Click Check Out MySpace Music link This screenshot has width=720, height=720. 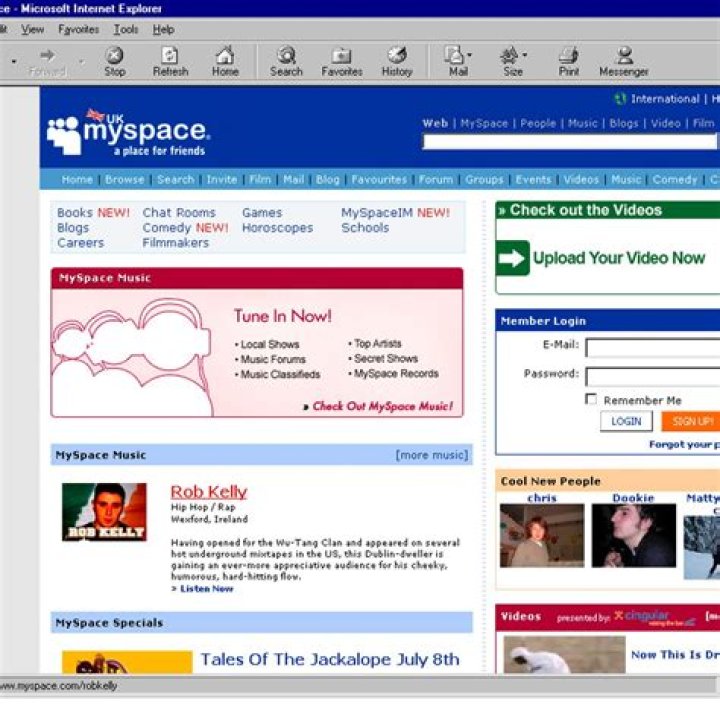382,406
